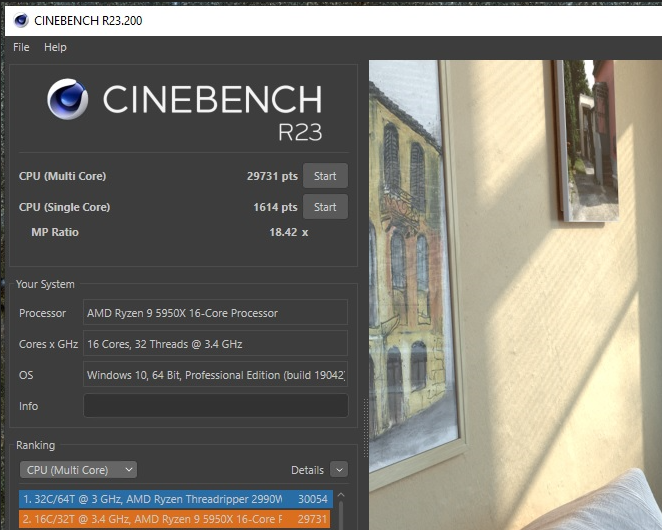Open the CPU (Multi Core) ranking dropdown
Viewport: 662px width, 530px height.
click(x=78, y=470)
